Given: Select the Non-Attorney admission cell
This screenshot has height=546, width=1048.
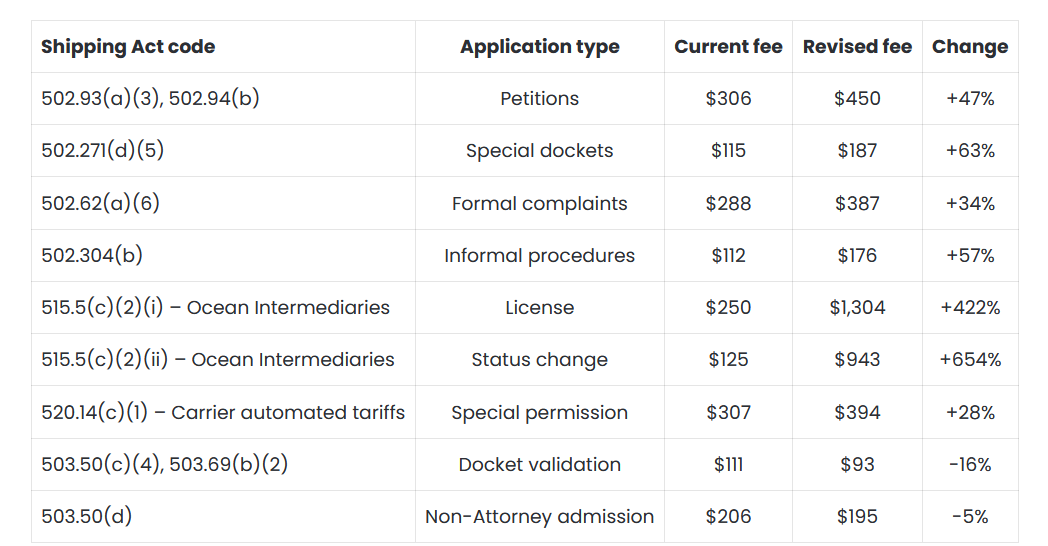Looking at the screenshot, I should point(539,517).
